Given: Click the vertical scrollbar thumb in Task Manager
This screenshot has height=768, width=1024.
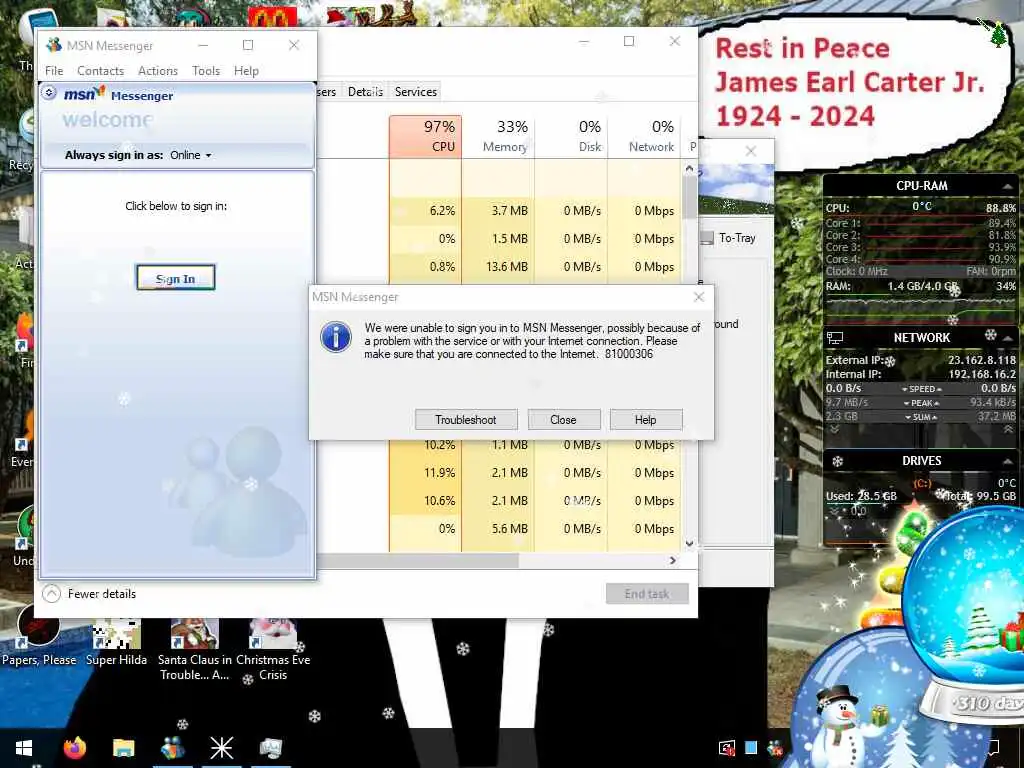Looking at the screenshot, I should 690,197.
